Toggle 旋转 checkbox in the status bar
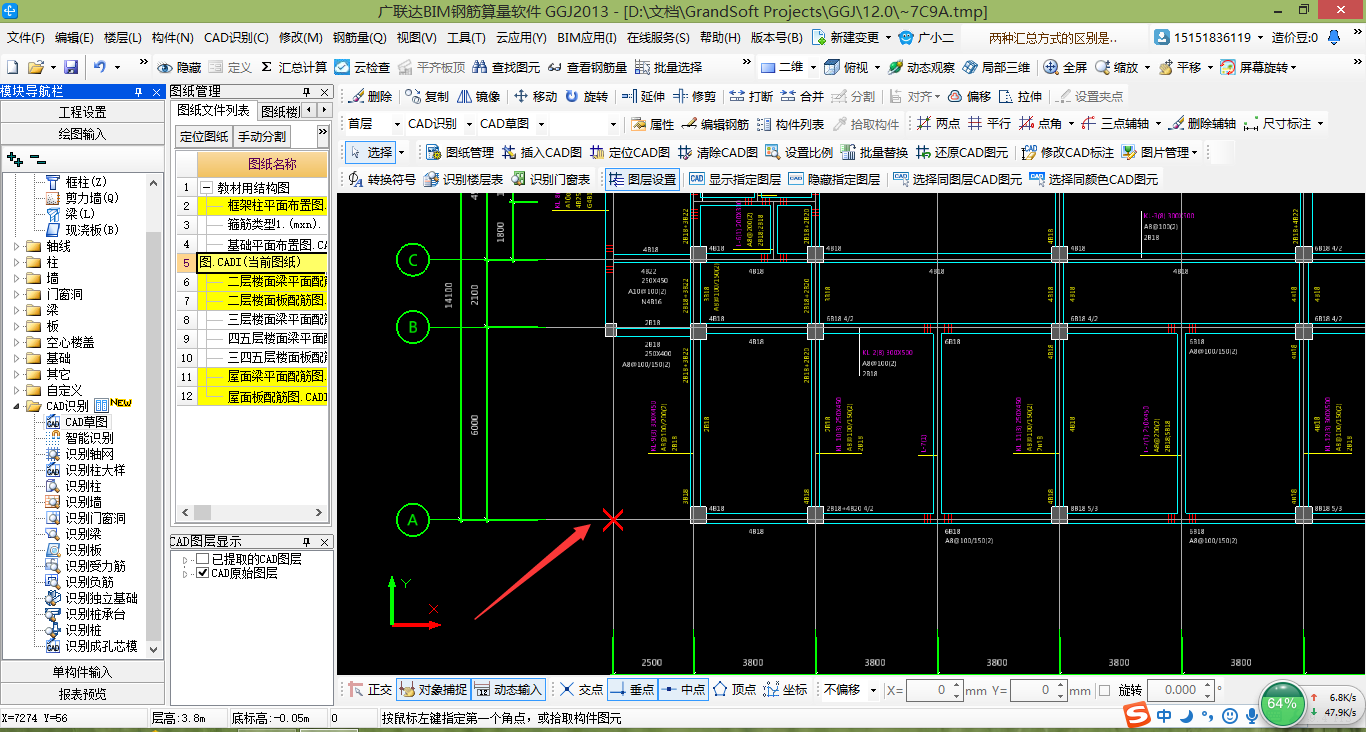Screen dimensions: 1366x732 coord(1104,690)
